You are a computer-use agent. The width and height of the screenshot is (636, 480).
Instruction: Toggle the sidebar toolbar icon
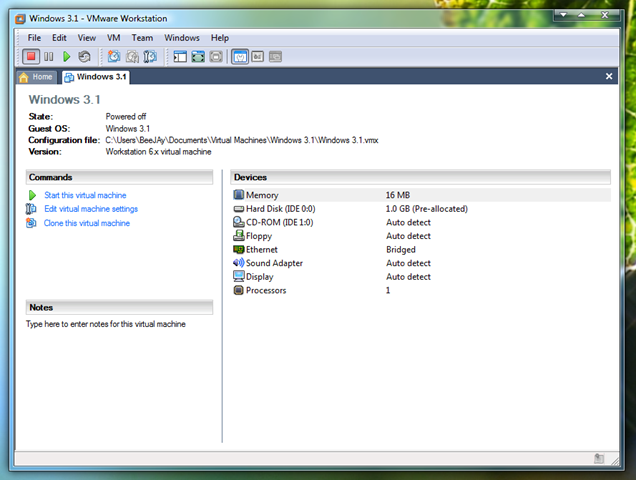pyautogui.click(x=180, y=56)
